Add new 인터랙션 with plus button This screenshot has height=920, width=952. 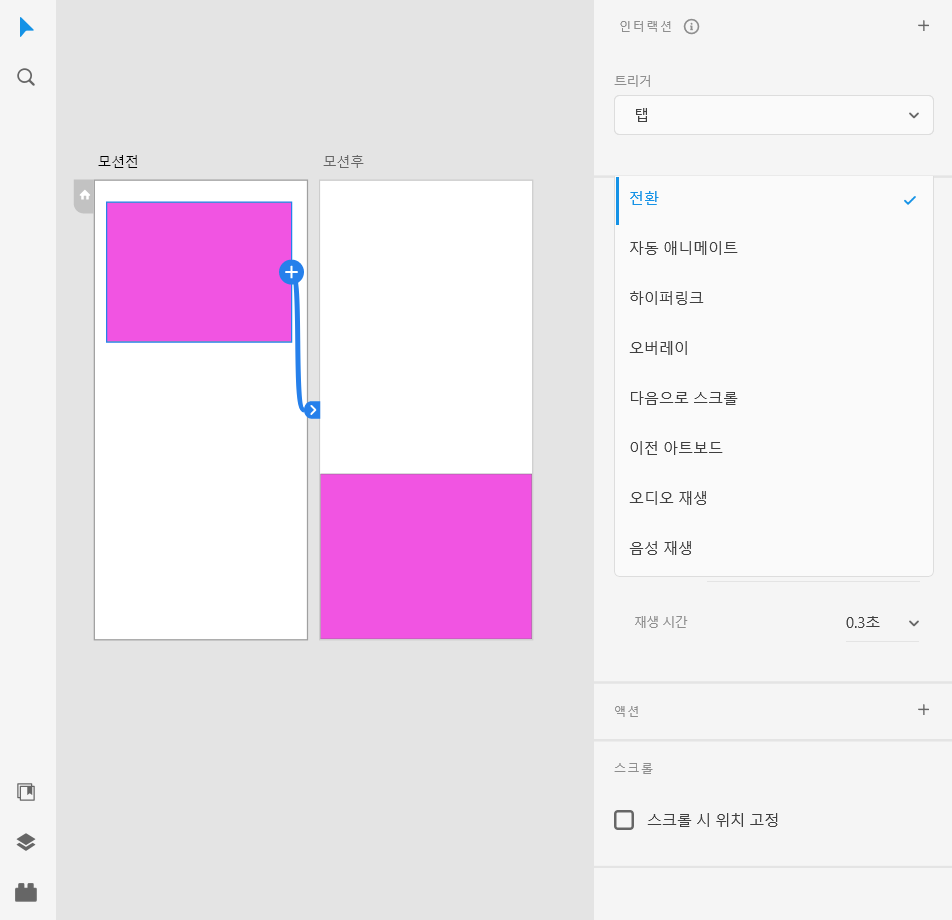click(923, 26)
